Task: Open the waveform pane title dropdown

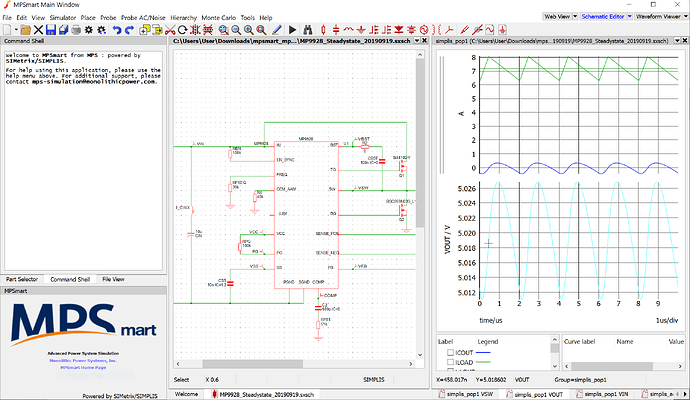Action: click(677, 40)
